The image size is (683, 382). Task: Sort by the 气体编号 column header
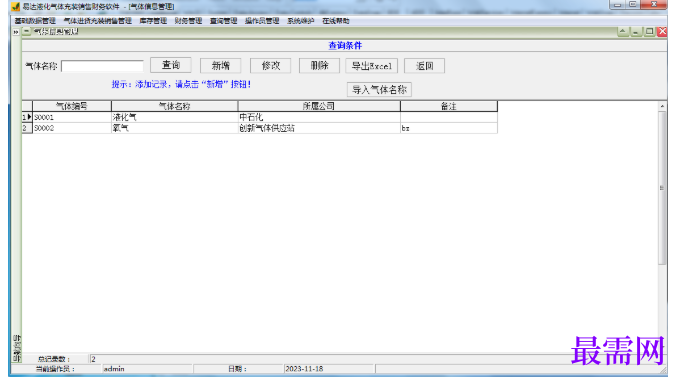tap(72, 106)
